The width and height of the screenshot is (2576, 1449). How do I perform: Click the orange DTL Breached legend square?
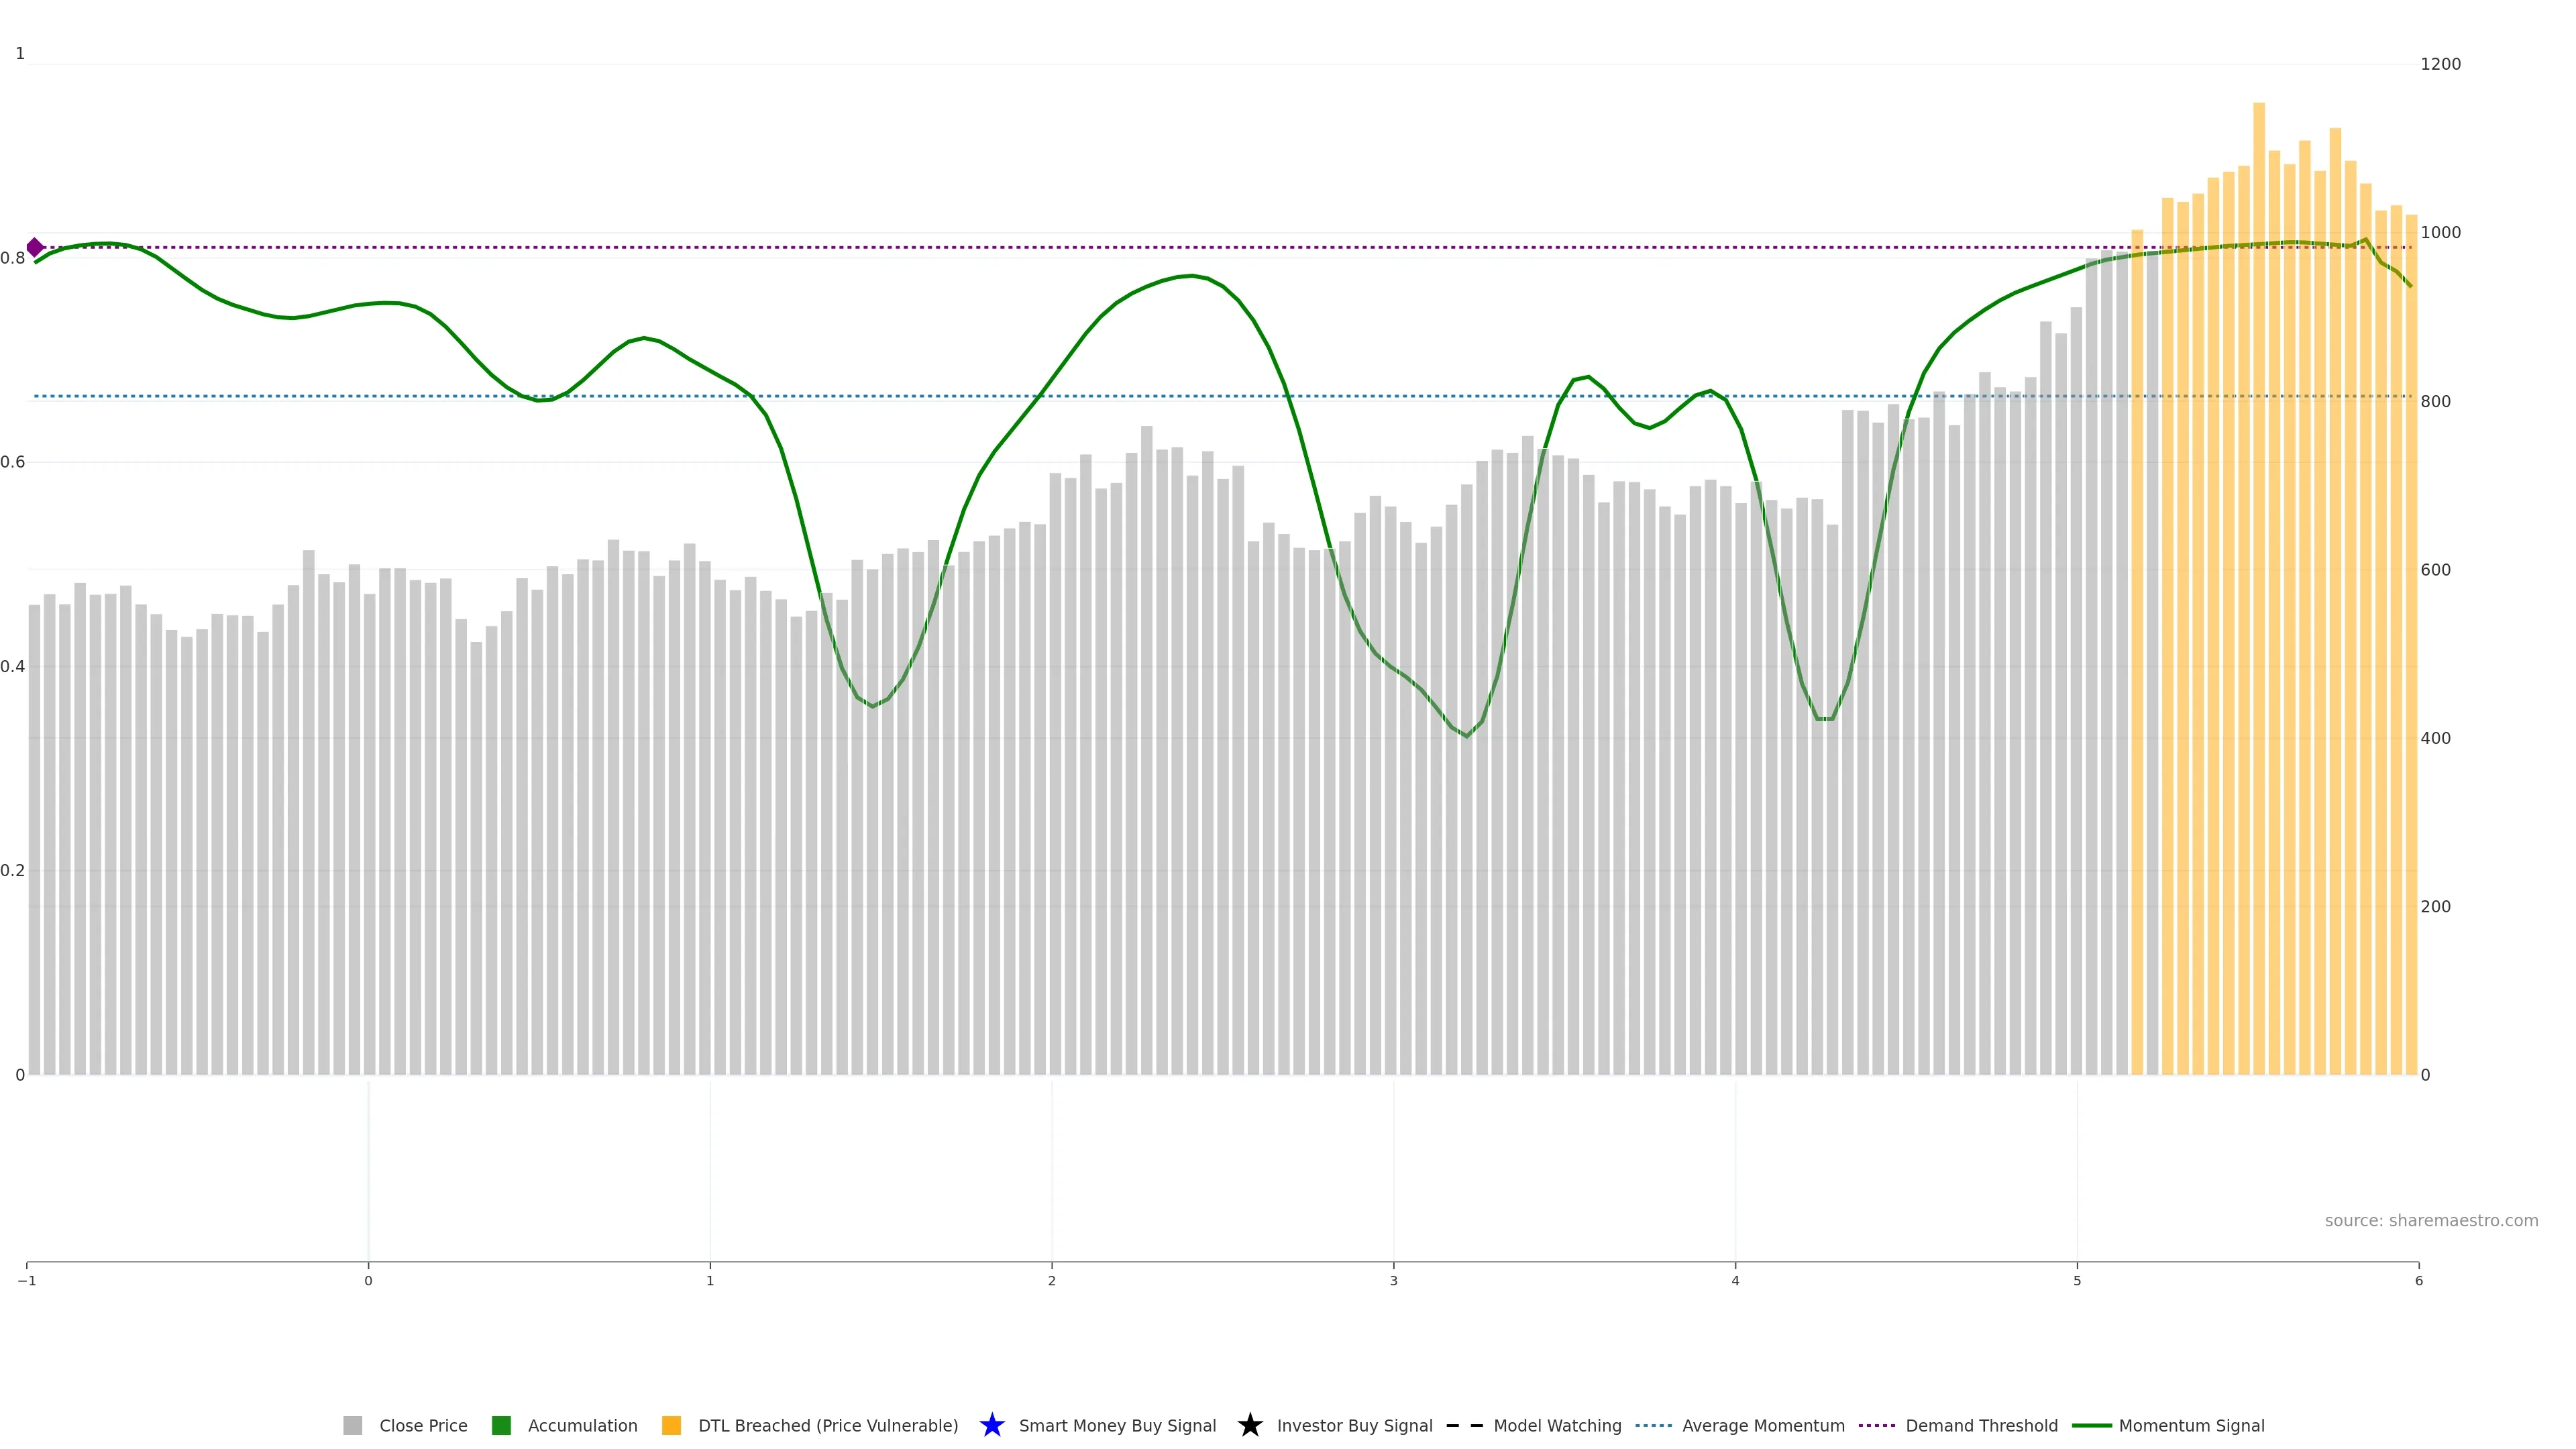671,1425
